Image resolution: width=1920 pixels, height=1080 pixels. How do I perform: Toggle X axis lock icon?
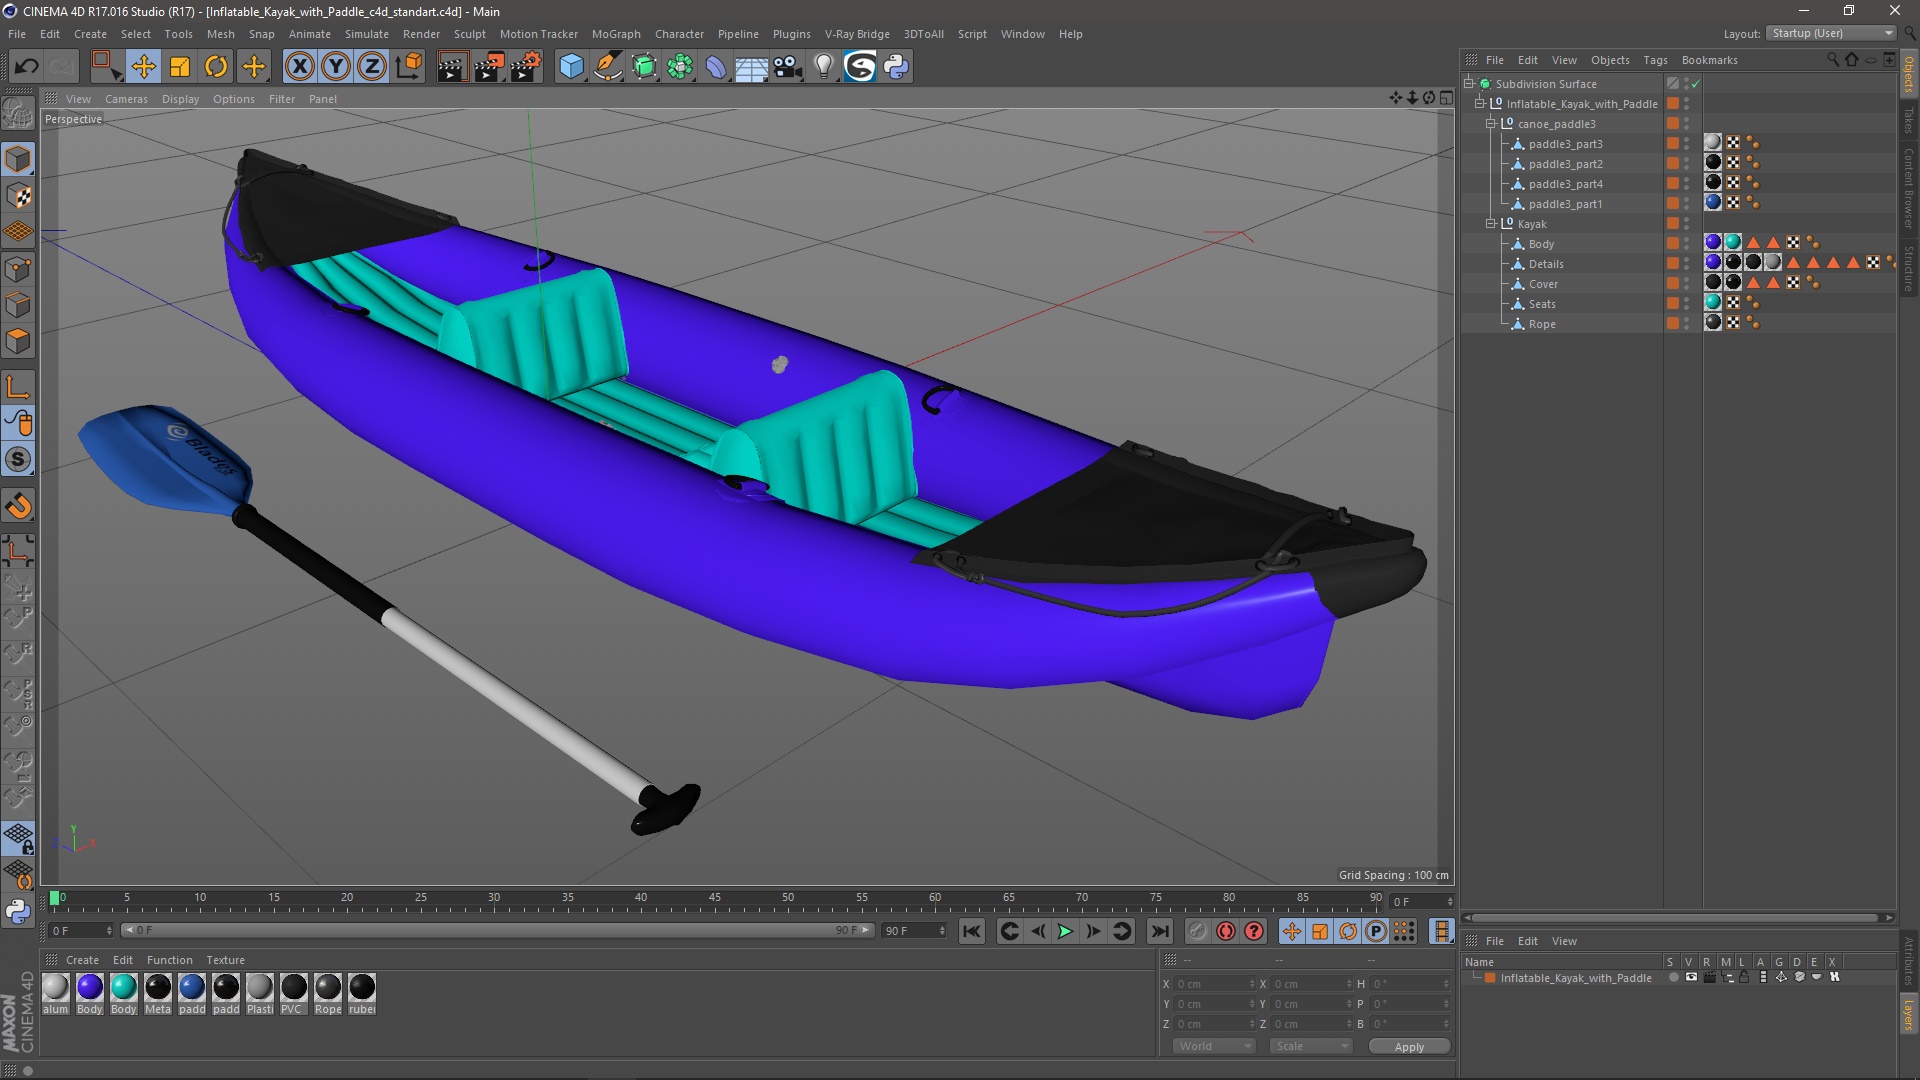click(x=299, y=67)
